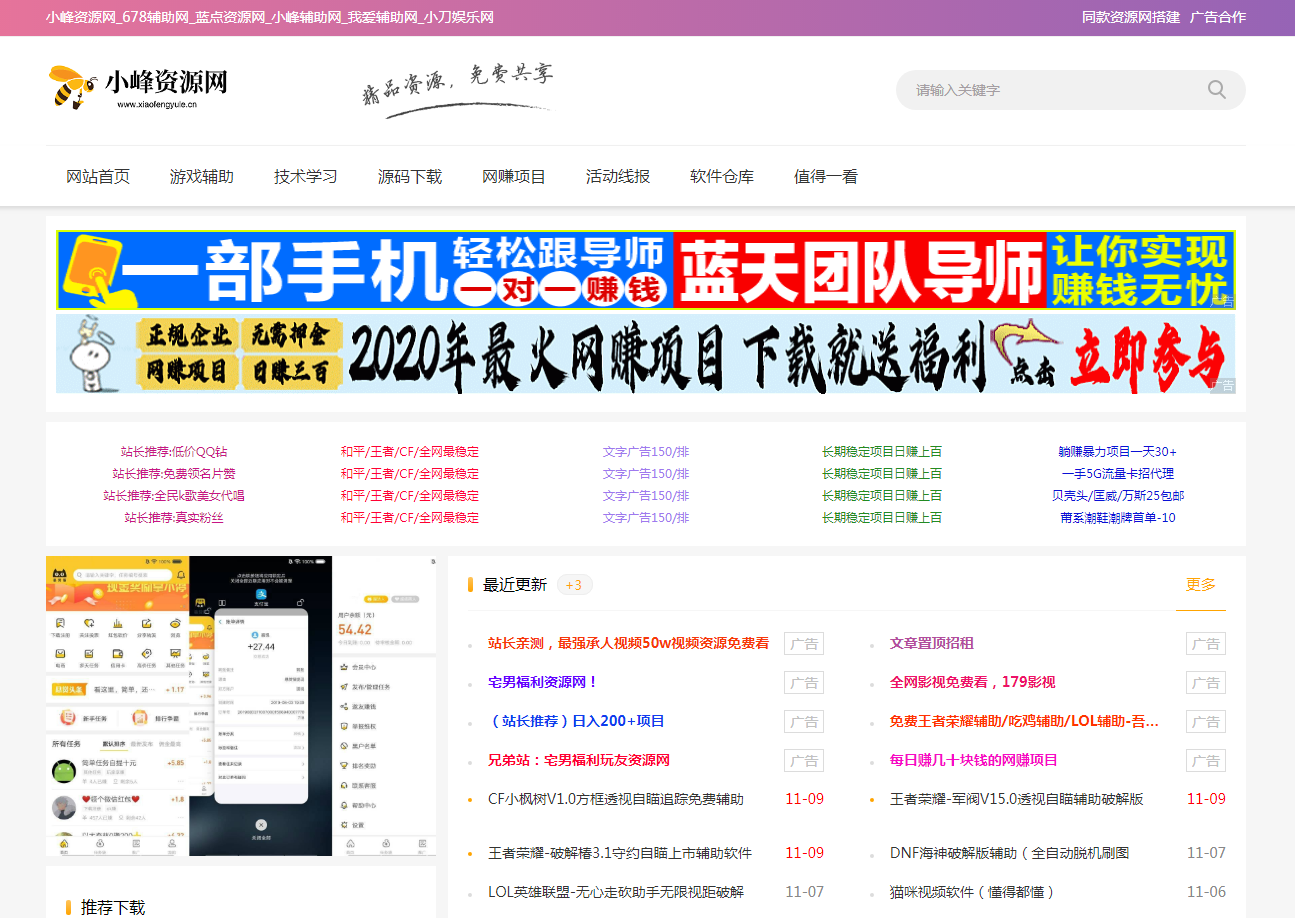Click the +3 badge beside 最近更新
Image resolution: width=1295 pixels, height=918 pixels.
pos(574,585)
